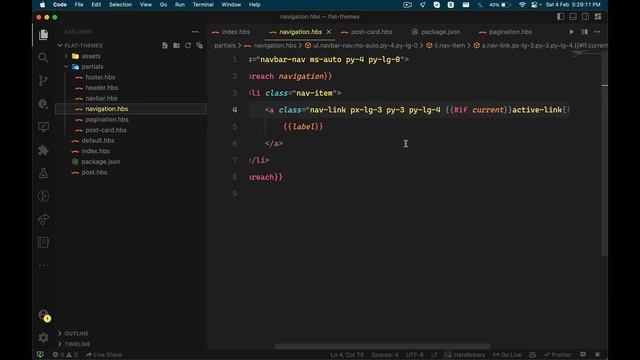Image resolution: width=640 pixels, height=360 pixels.
Task: Open the File menu
Action: (x=79, y=5)
